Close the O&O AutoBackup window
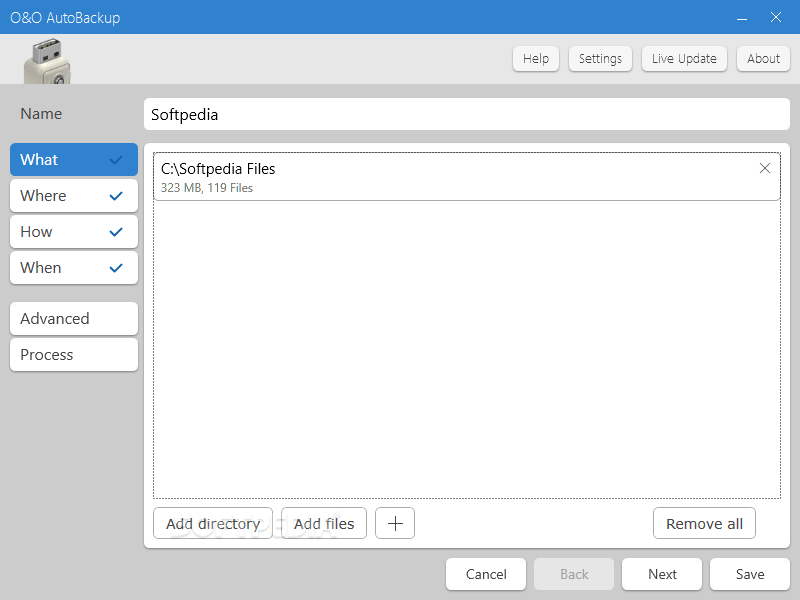Screen dimensions: 800x600 click(776, 17)
